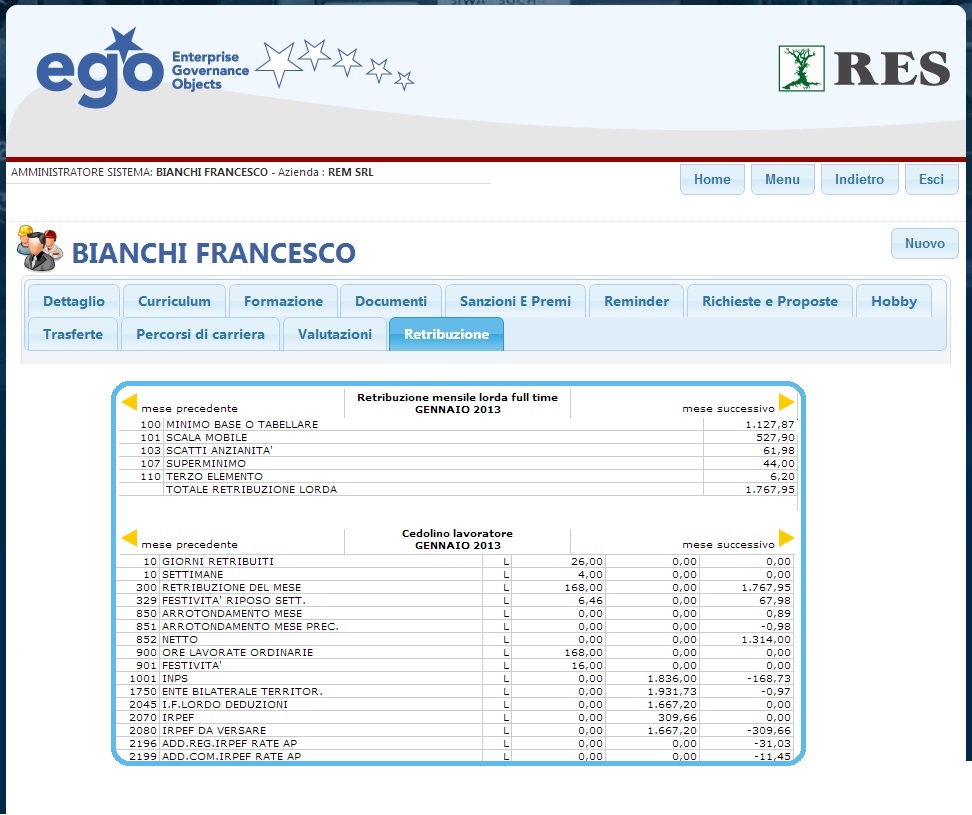Click the INPS value -168,73

[x=769, y=679]
